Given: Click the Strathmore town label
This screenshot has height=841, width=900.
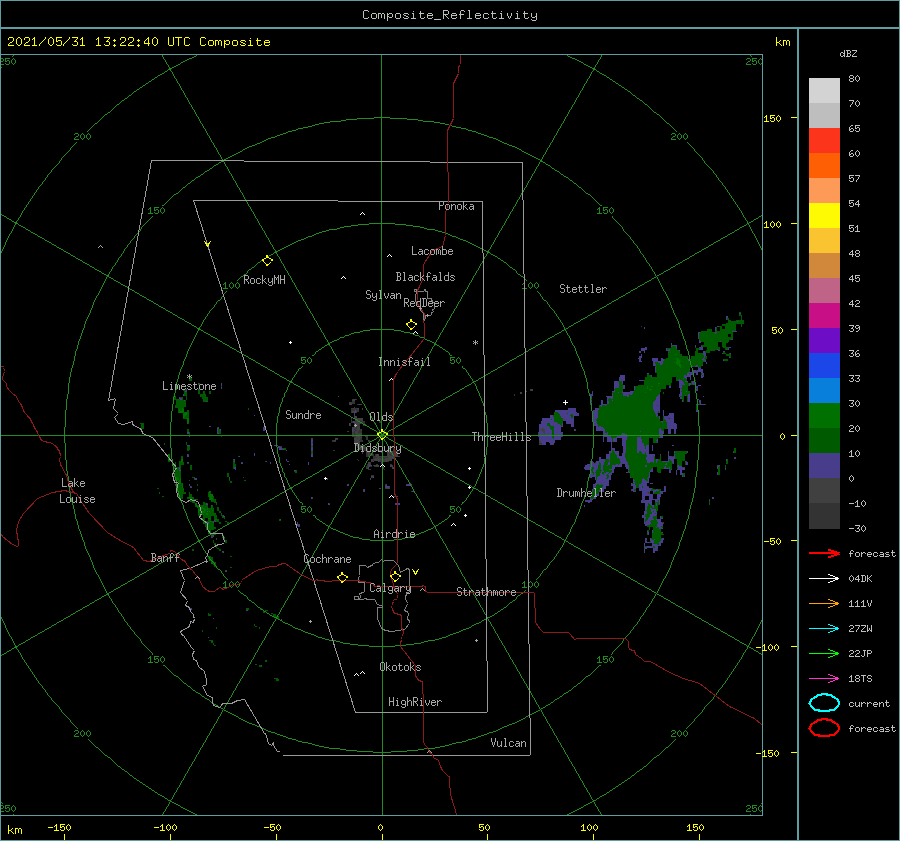Looking at the screenshot, I should pos(486,592).
